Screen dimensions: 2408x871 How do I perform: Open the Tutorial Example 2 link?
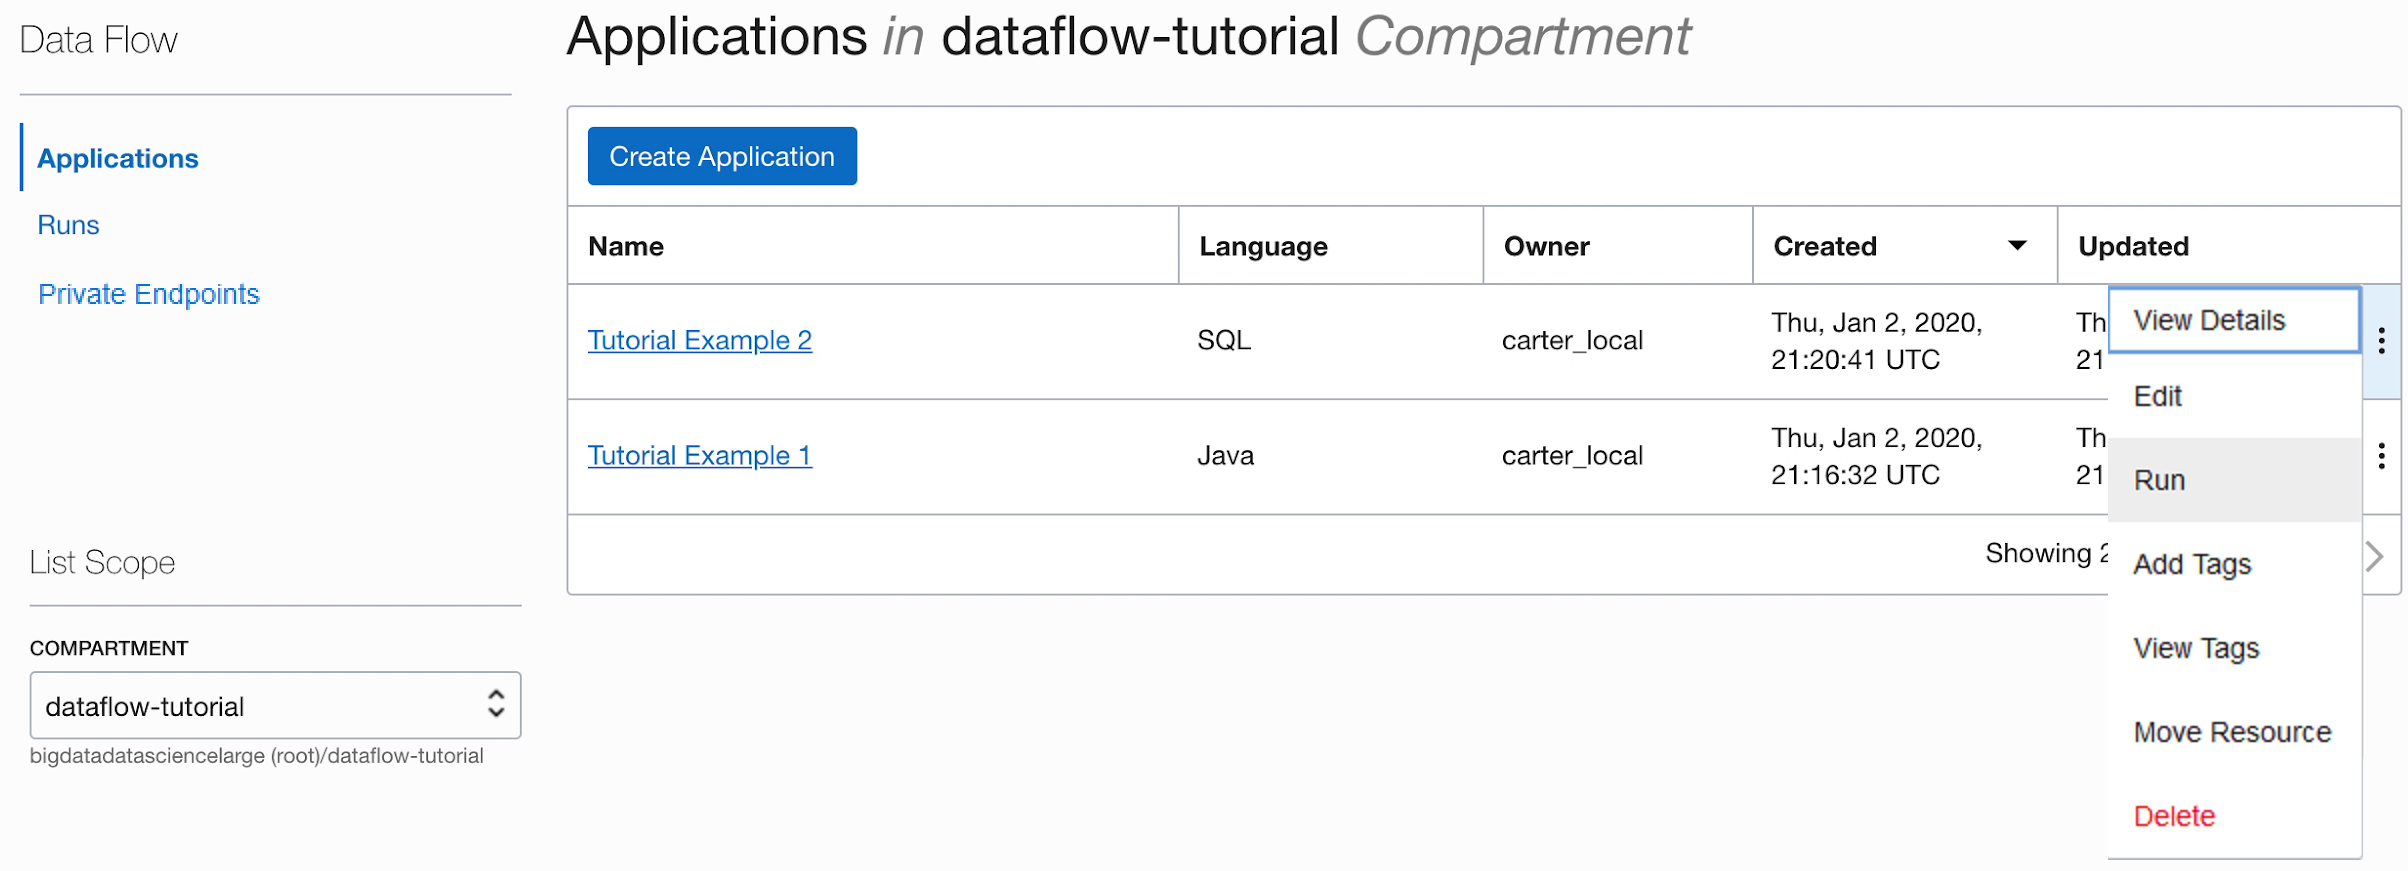click(699, 341)
